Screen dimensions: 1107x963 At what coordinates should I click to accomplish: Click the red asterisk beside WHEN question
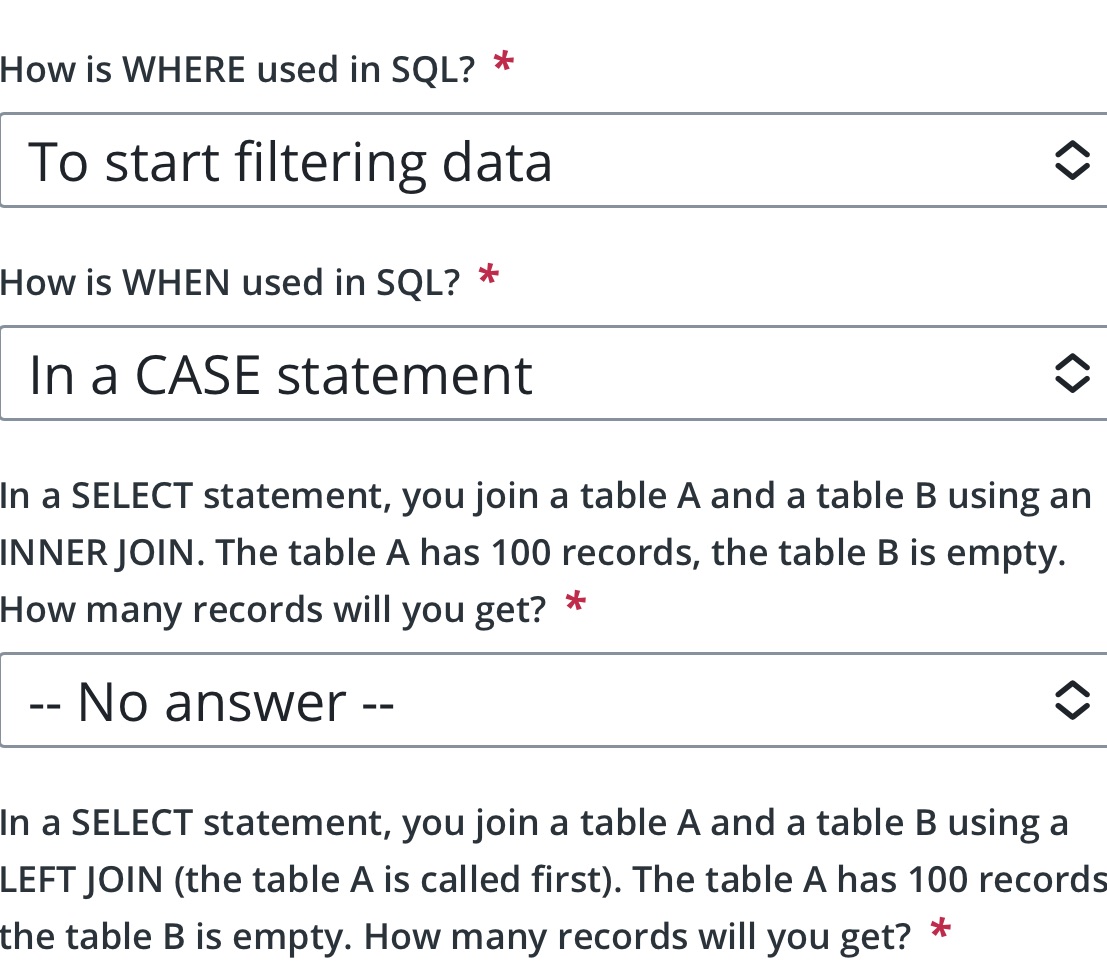(487, 276)
